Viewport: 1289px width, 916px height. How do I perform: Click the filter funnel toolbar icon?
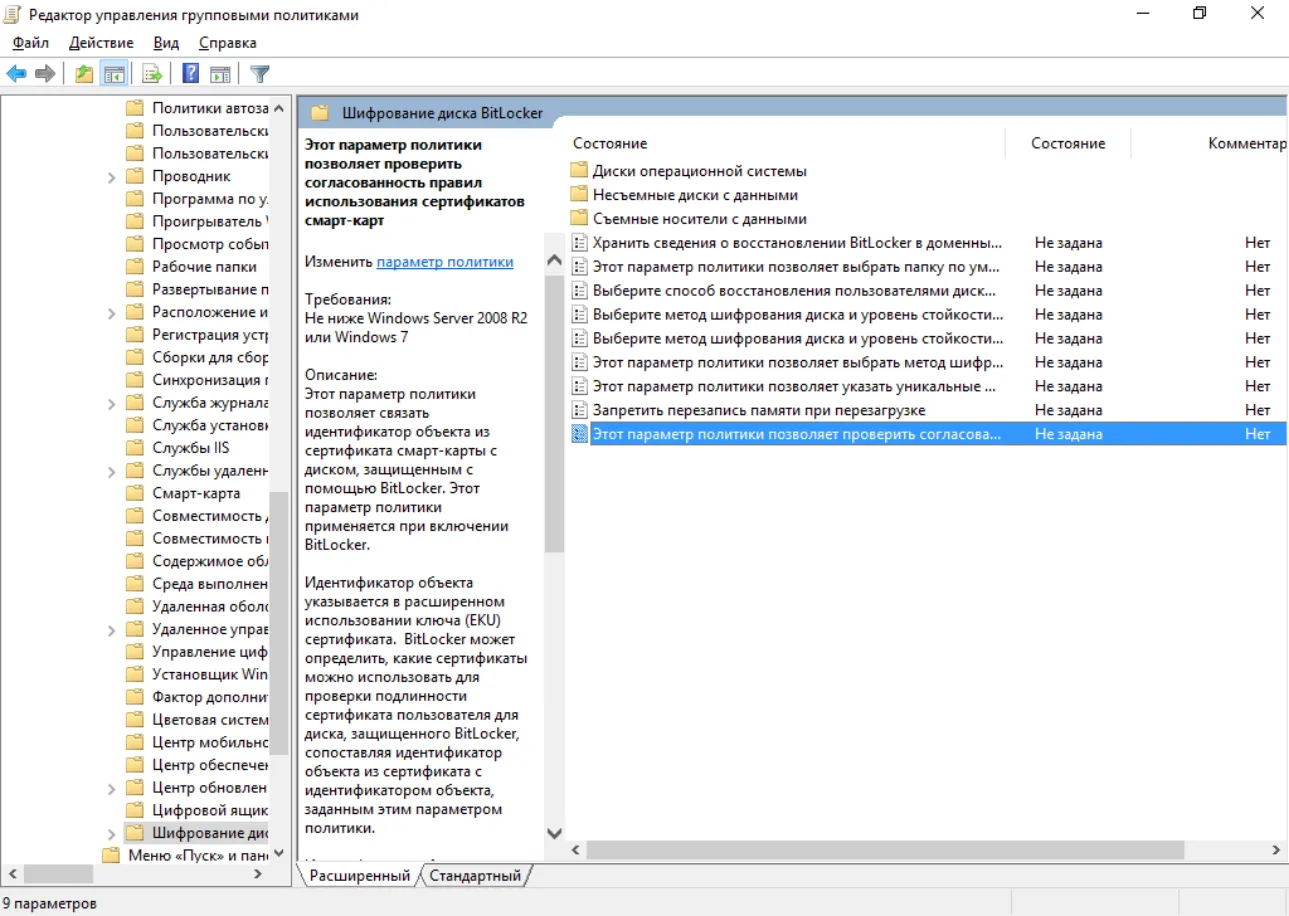(260, 74)
